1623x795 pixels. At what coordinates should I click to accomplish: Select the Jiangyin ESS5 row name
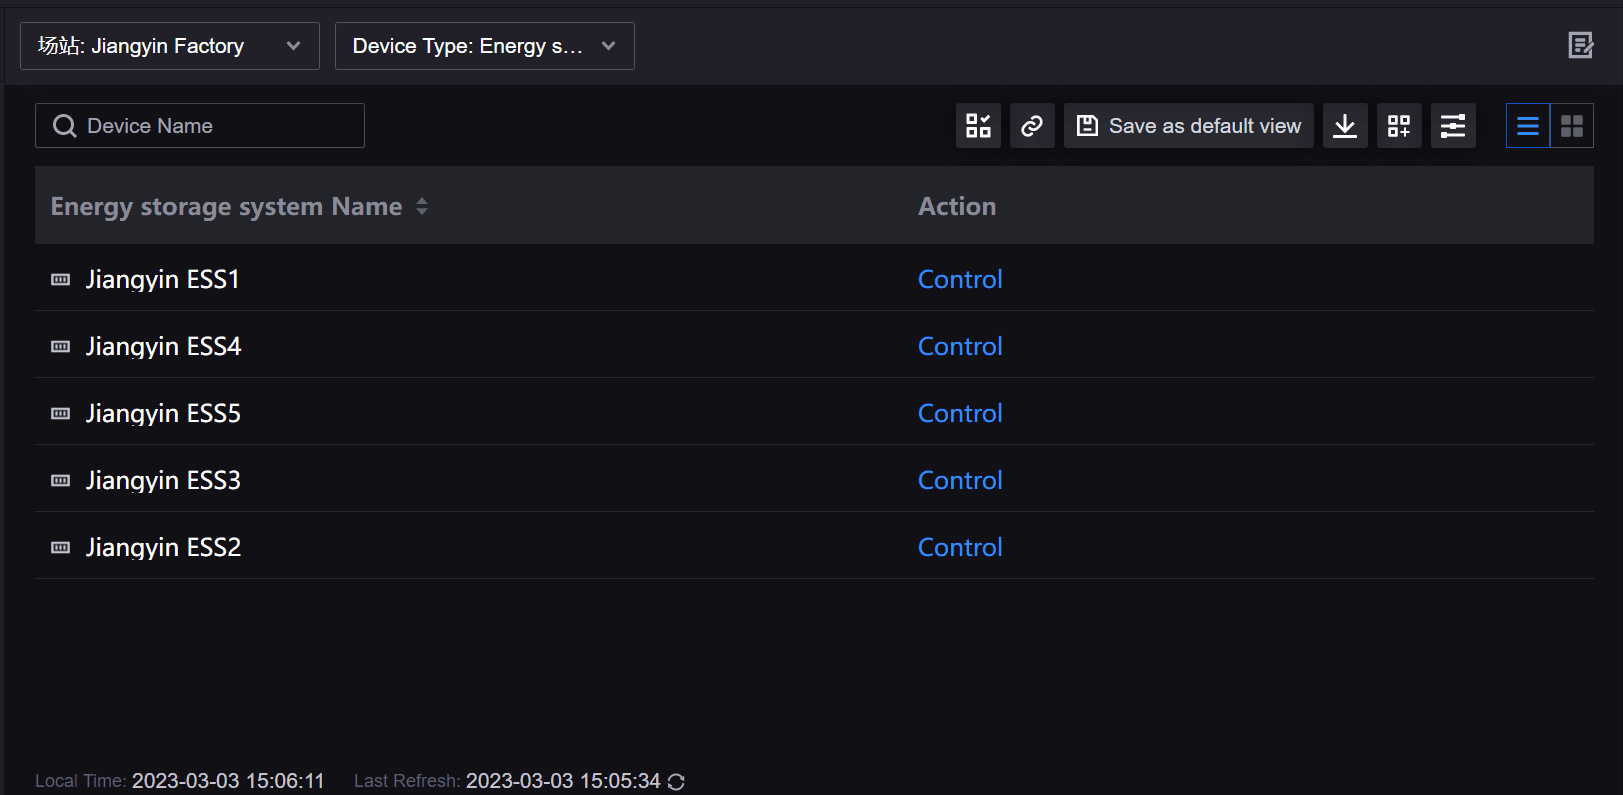(x=163, y=413)
